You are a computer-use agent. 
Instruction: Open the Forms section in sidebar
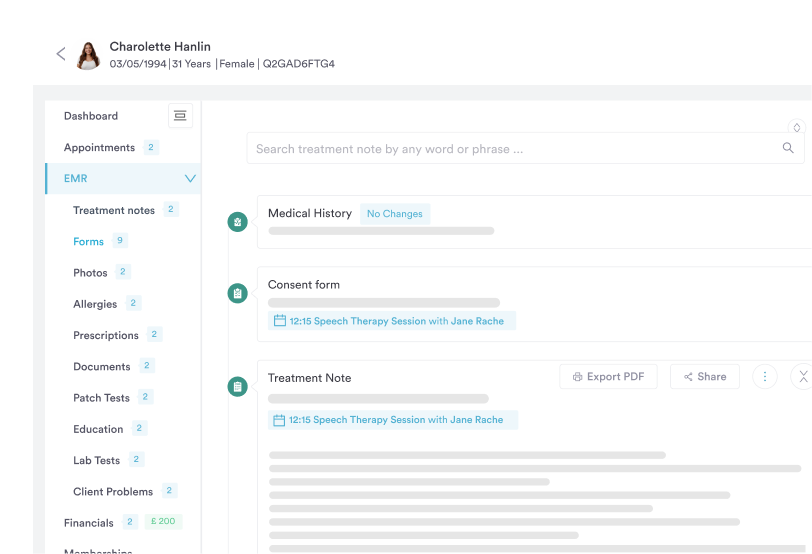88,241
